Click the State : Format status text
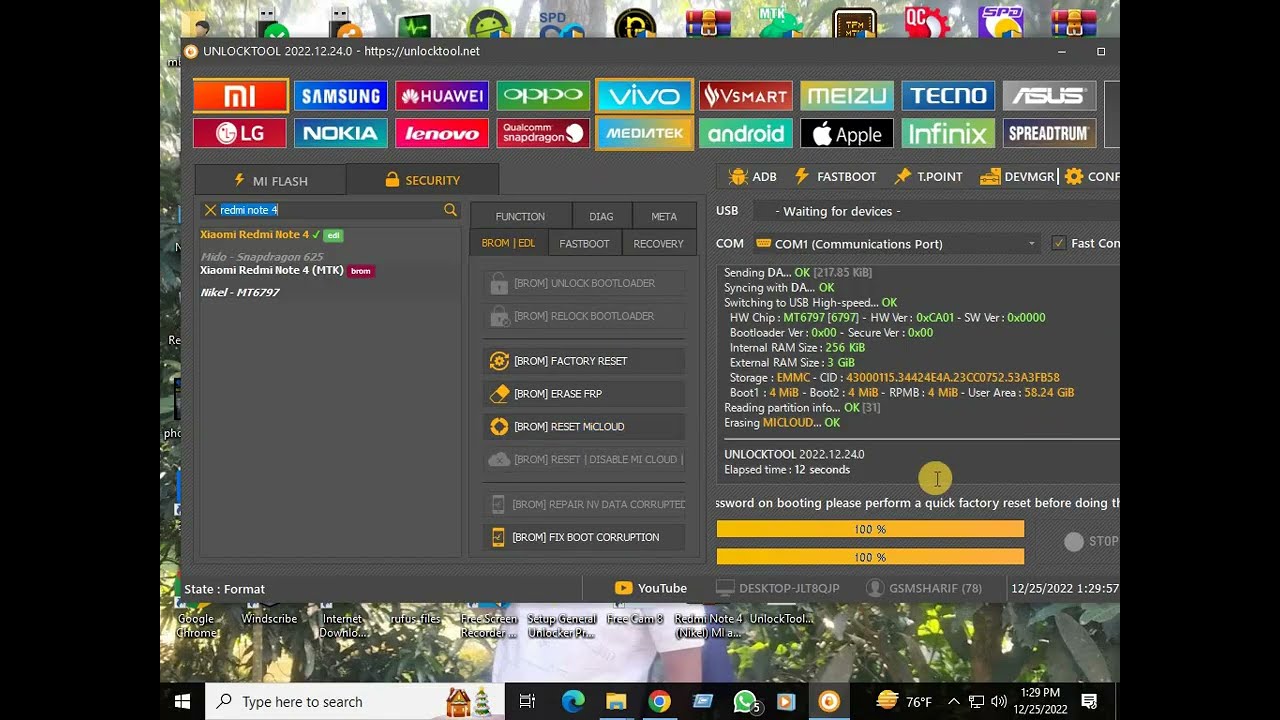 [x=225, y=590]
